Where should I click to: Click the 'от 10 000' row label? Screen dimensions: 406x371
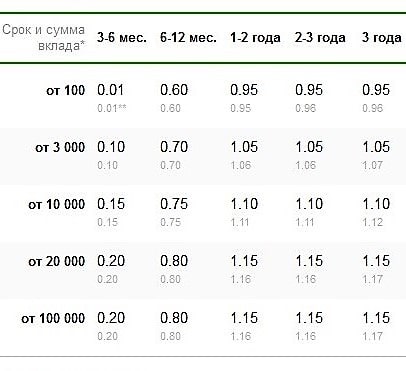(x=57, y=204)
